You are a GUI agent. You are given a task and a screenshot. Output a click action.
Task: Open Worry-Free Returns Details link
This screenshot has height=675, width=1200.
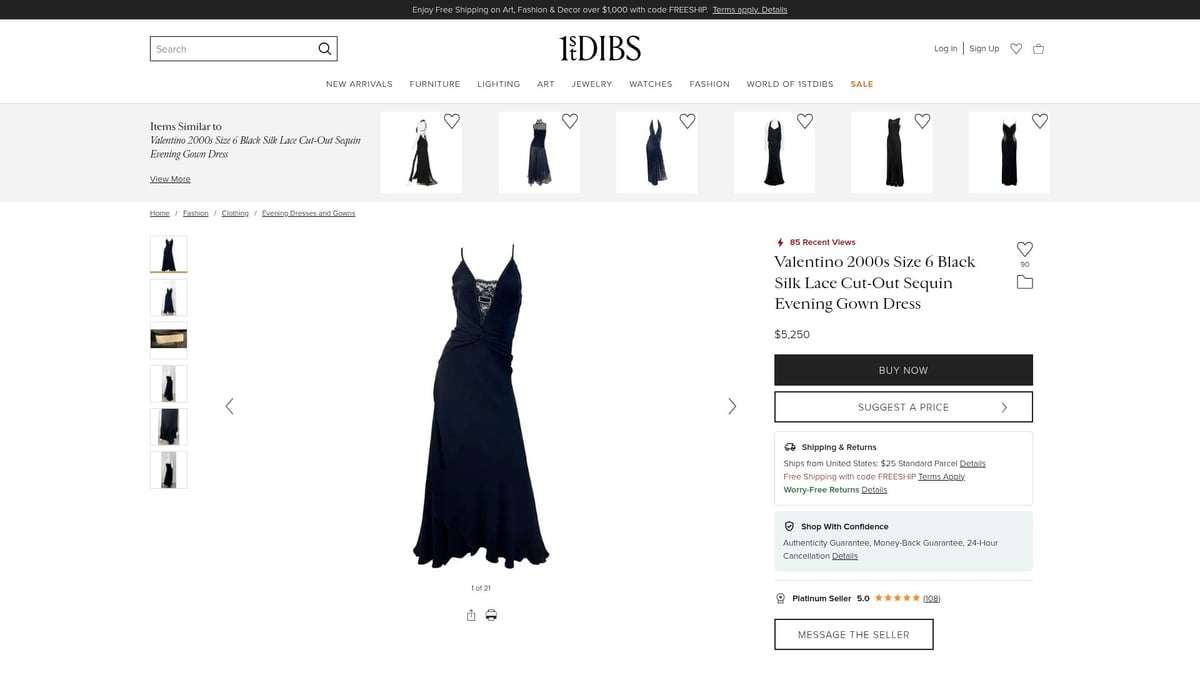[874, 490]
